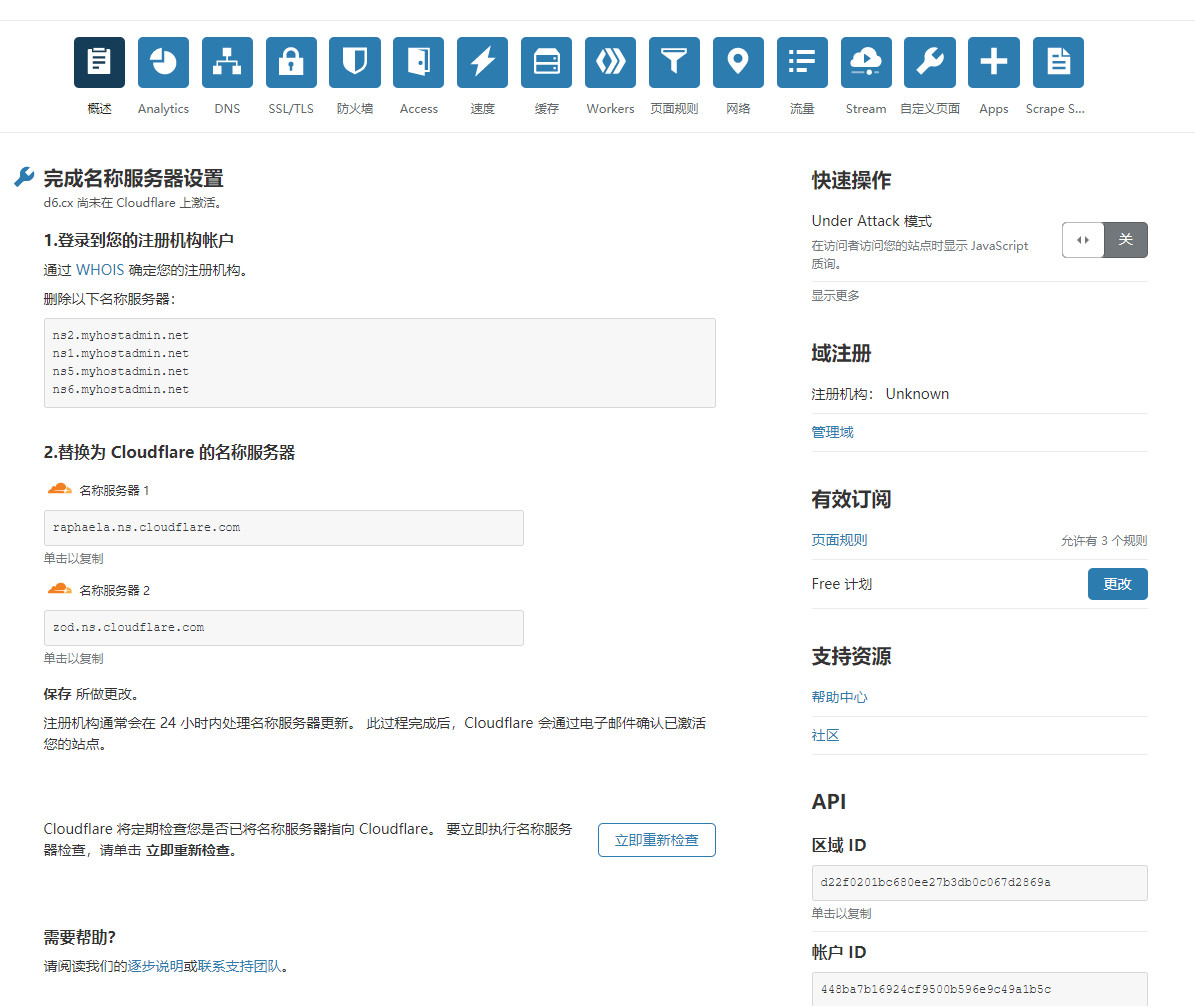Open the 缓存 drive icon
This screenshot has width=1195, height=1006.
(x=546, y=62)
